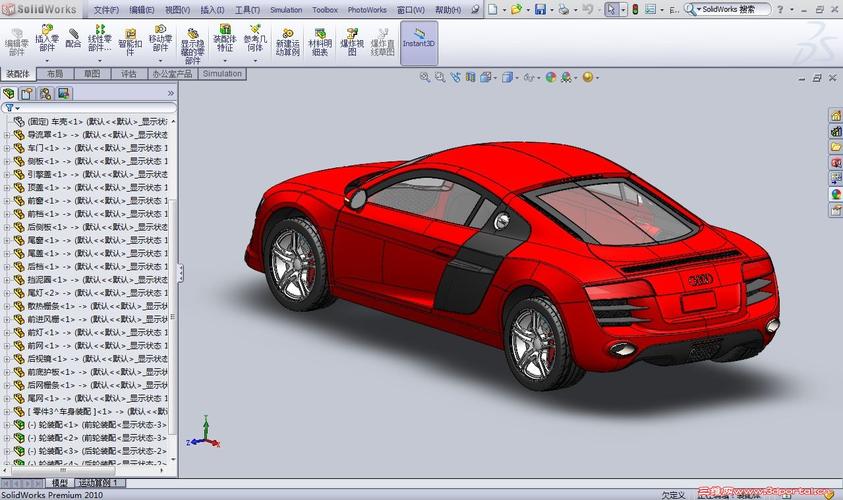The image size is (843, 500).
Task: Toggle the Instant3D button
Action: point(418,42)
